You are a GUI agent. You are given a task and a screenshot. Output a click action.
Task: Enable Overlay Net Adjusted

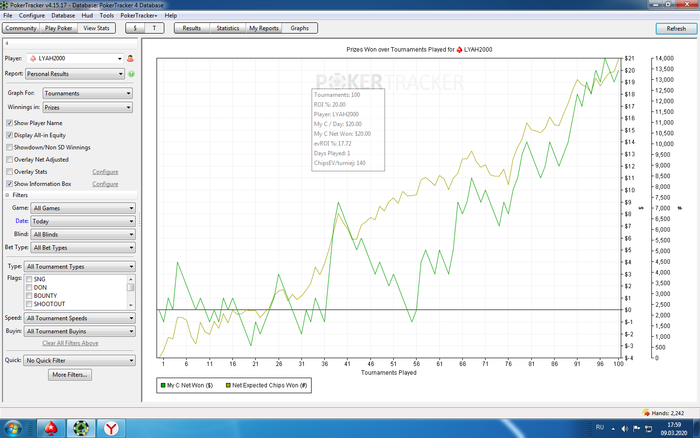(x=9, y=159)
